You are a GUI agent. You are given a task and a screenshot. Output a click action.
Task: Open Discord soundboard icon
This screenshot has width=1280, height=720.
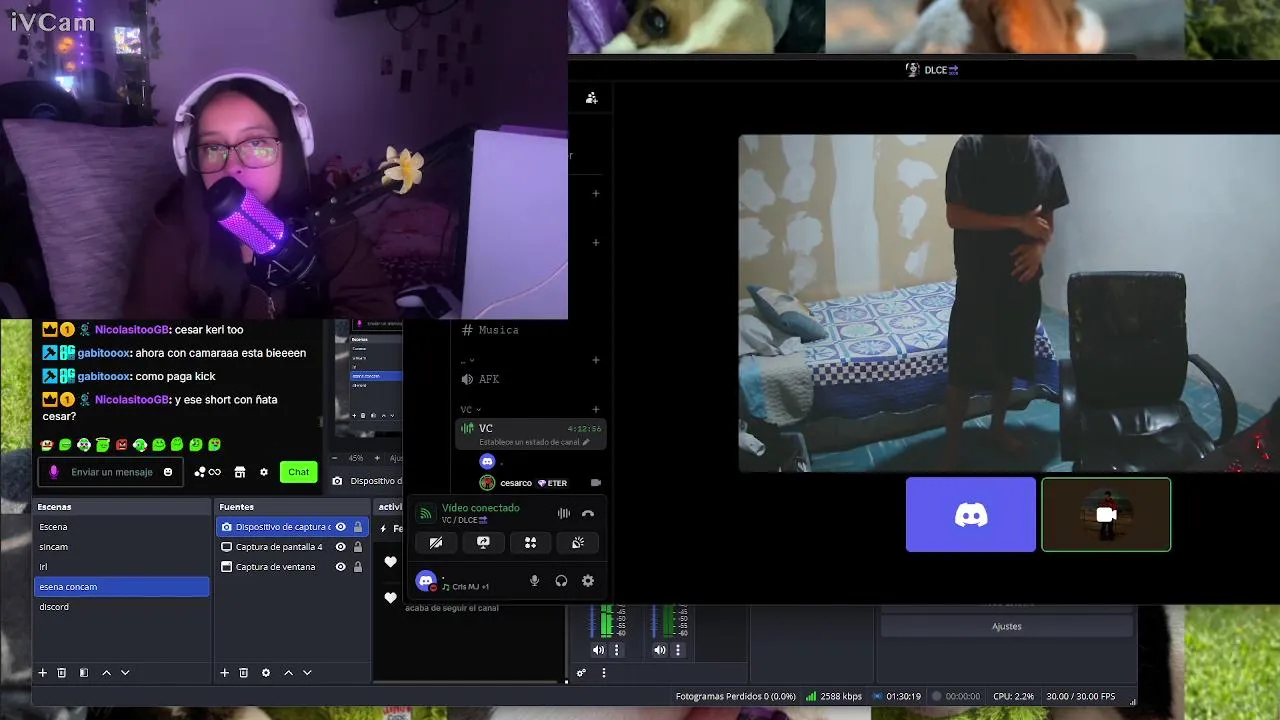point(578,542)
